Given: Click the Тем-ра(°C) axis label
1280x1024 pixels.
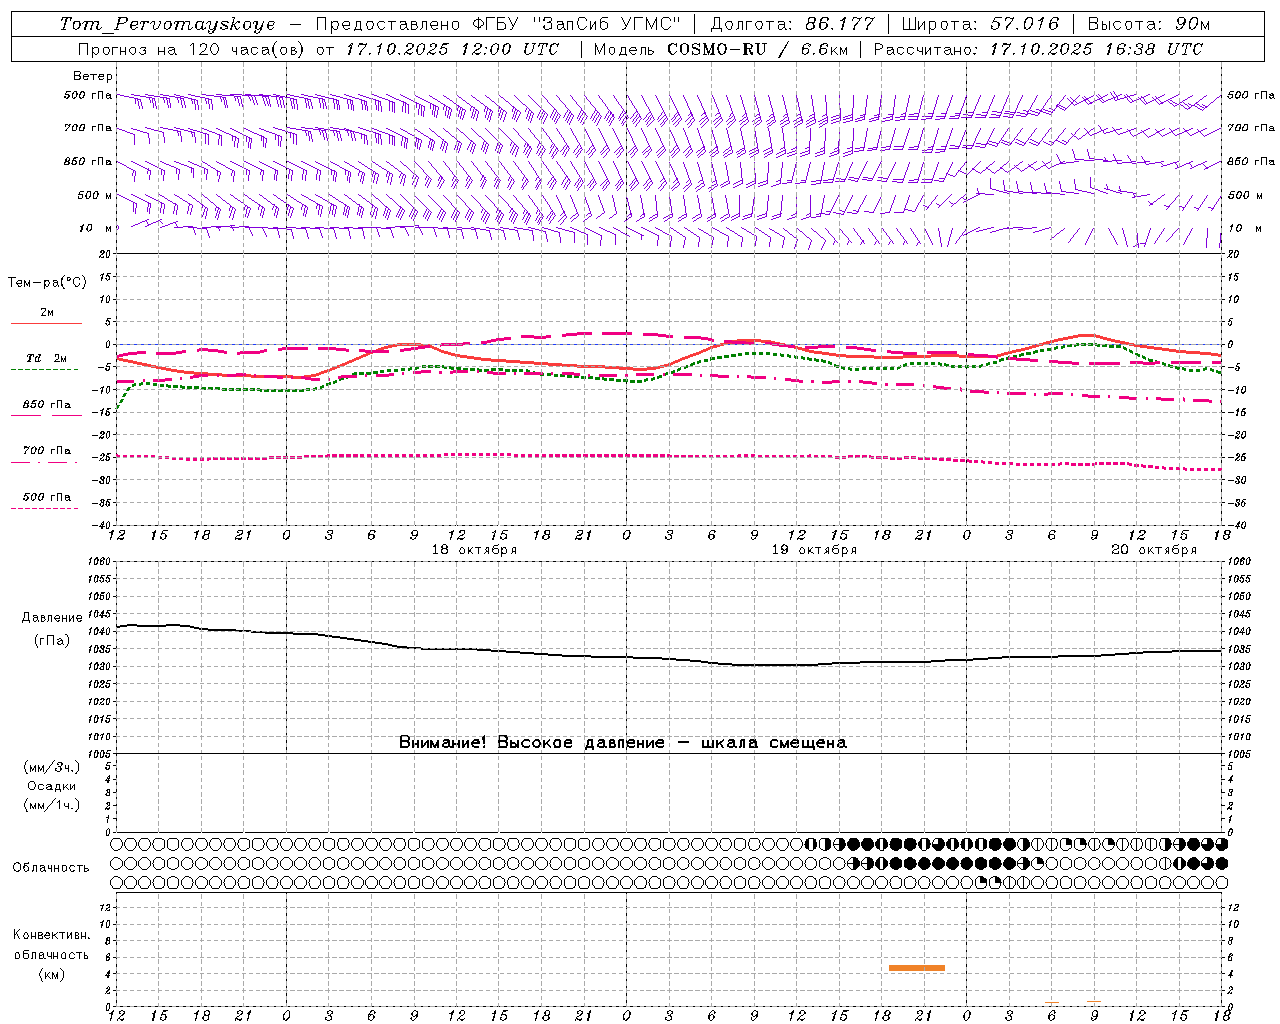Looking at the screenshot, I should coord(47,283).
